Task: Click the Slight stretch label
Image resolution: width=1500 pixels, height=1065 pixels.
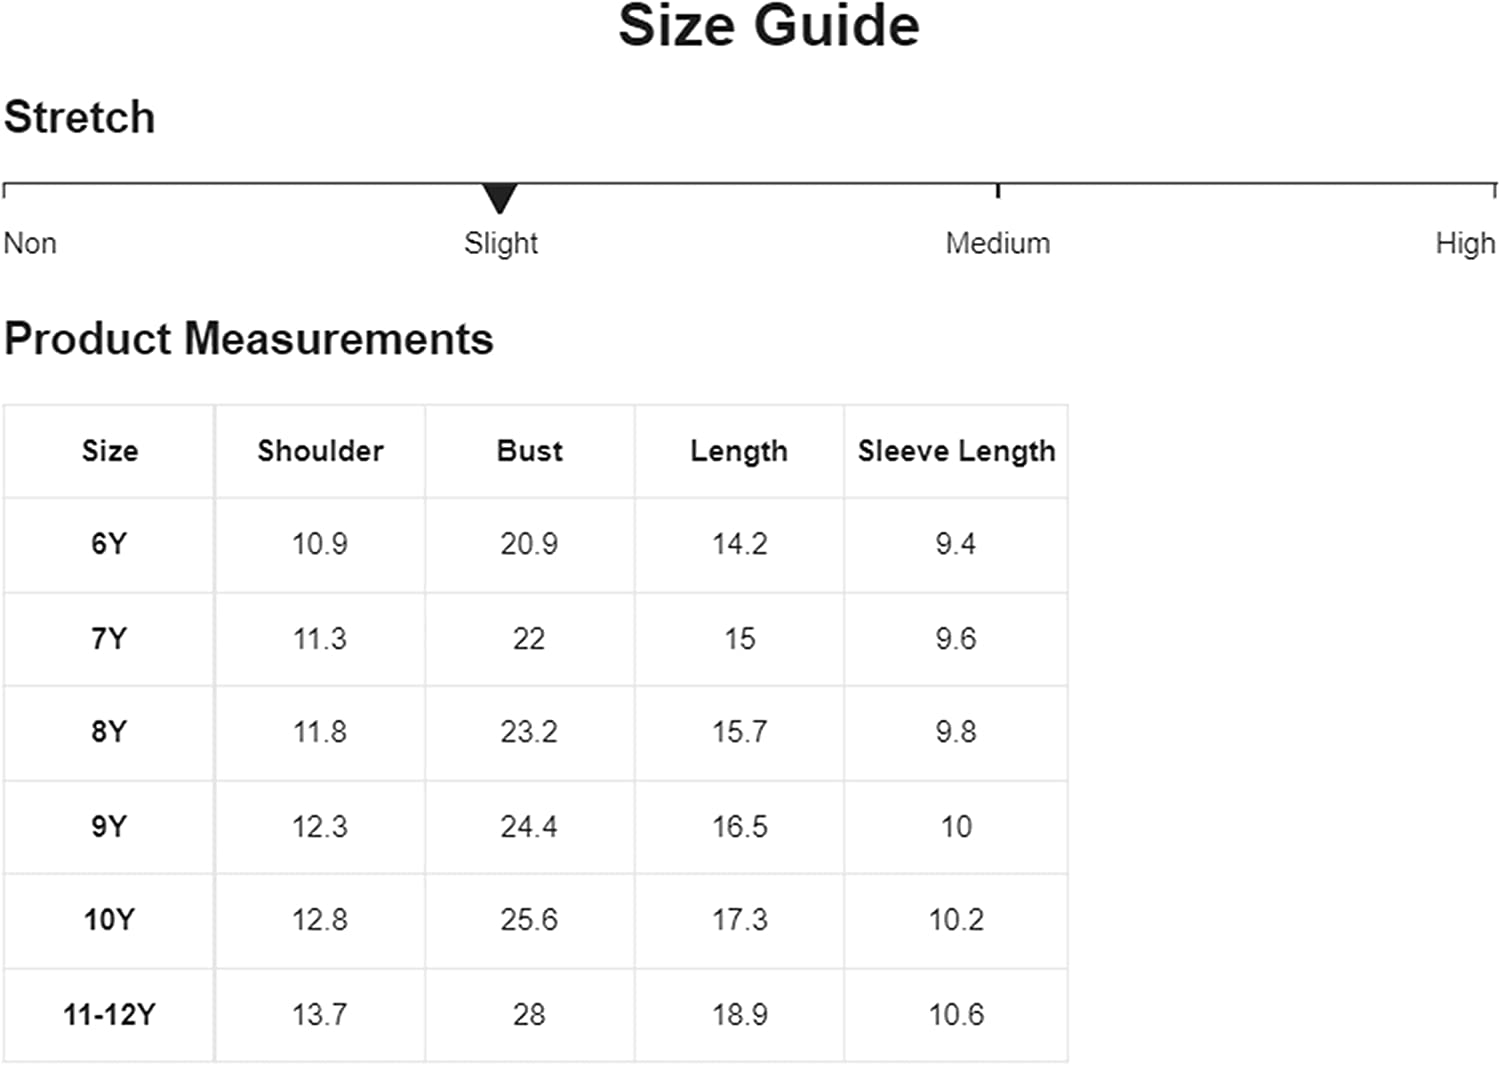Action: [x=500, y=243]
